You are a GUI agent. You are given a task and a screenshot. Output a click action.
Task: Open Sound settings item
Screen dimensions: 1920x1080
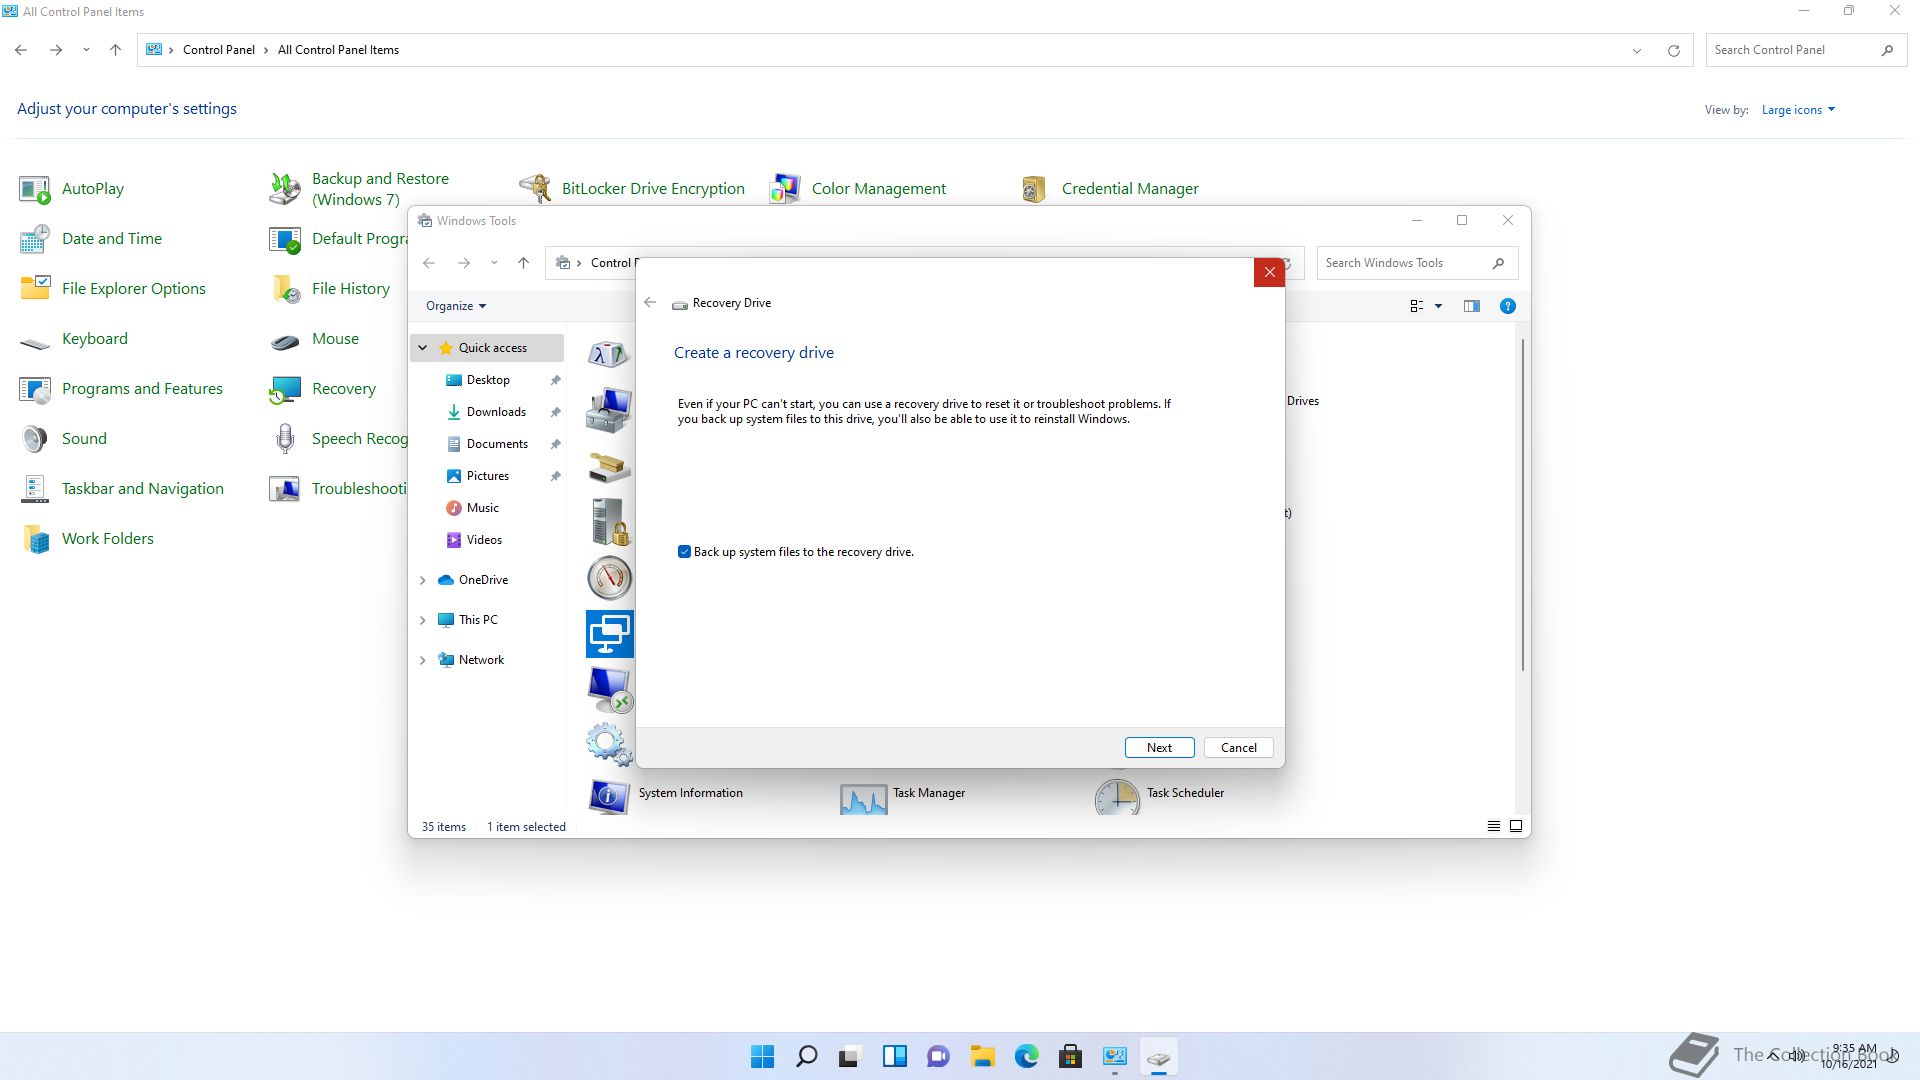[63, 439]
